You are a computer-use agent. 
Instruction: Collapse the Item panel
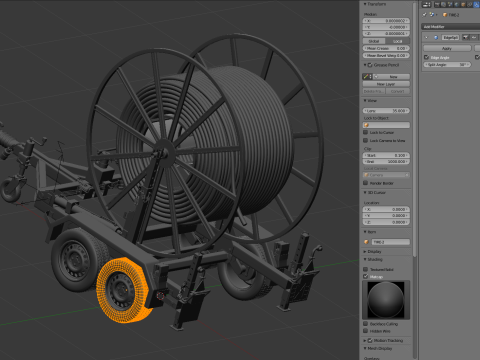365,232
